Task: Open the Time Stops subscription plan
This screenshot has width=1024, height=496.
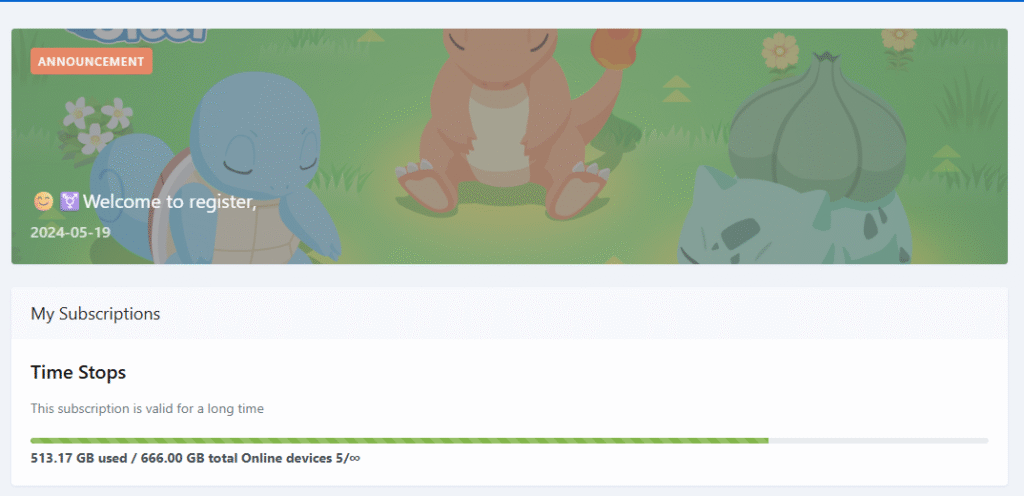Action: pyautogui.click(x=78, y=372)
